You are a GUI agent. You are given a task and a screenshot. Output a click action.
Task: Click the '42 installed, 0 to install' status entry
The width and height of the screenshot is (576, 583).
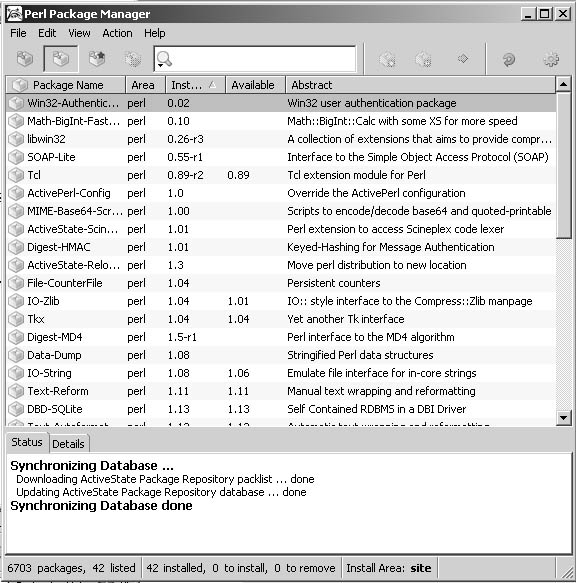241,568
